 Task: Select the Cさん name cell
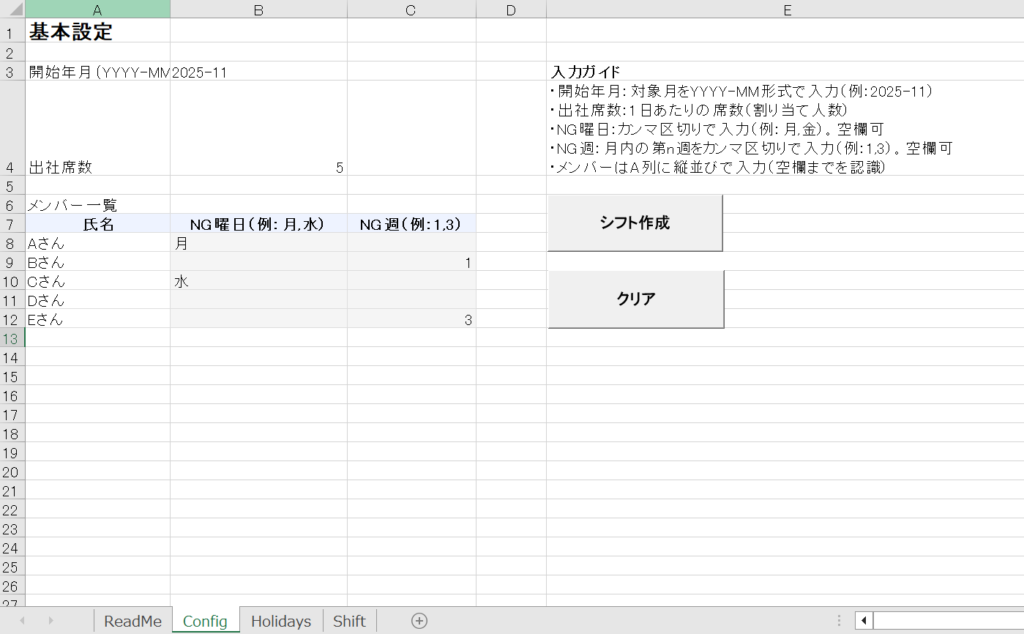tap(97, 281)
